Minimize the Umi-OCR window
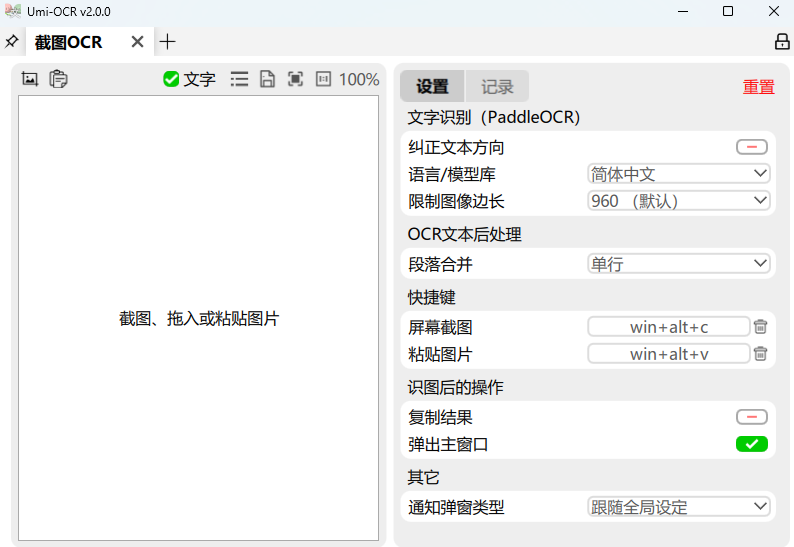The width and height of the screenshot is (794, 547). pos(683,11)
